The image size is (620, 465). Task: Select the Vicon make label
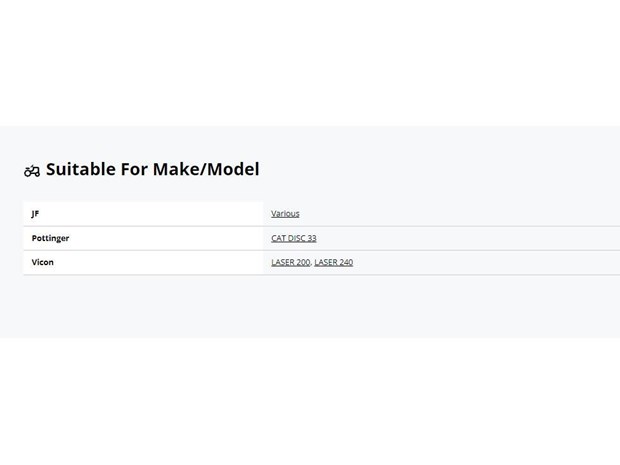[43, 262]
